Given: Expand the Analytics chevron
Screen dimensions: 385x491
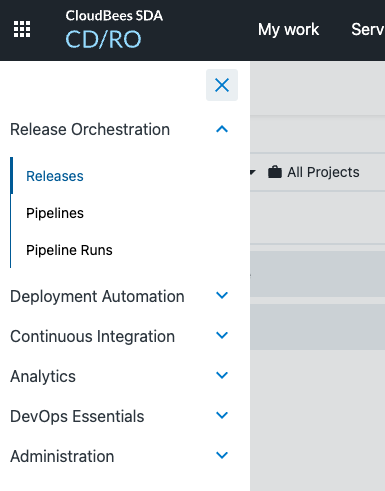Looking at the screenshot, I should (x=222, y=375).
